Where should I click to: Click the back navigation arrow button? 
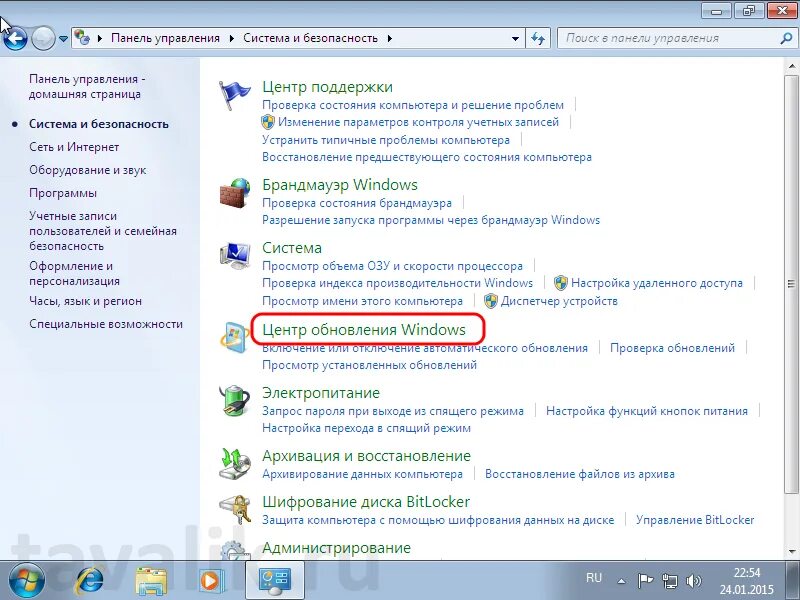pyautogui.click(x=14, y=38)
